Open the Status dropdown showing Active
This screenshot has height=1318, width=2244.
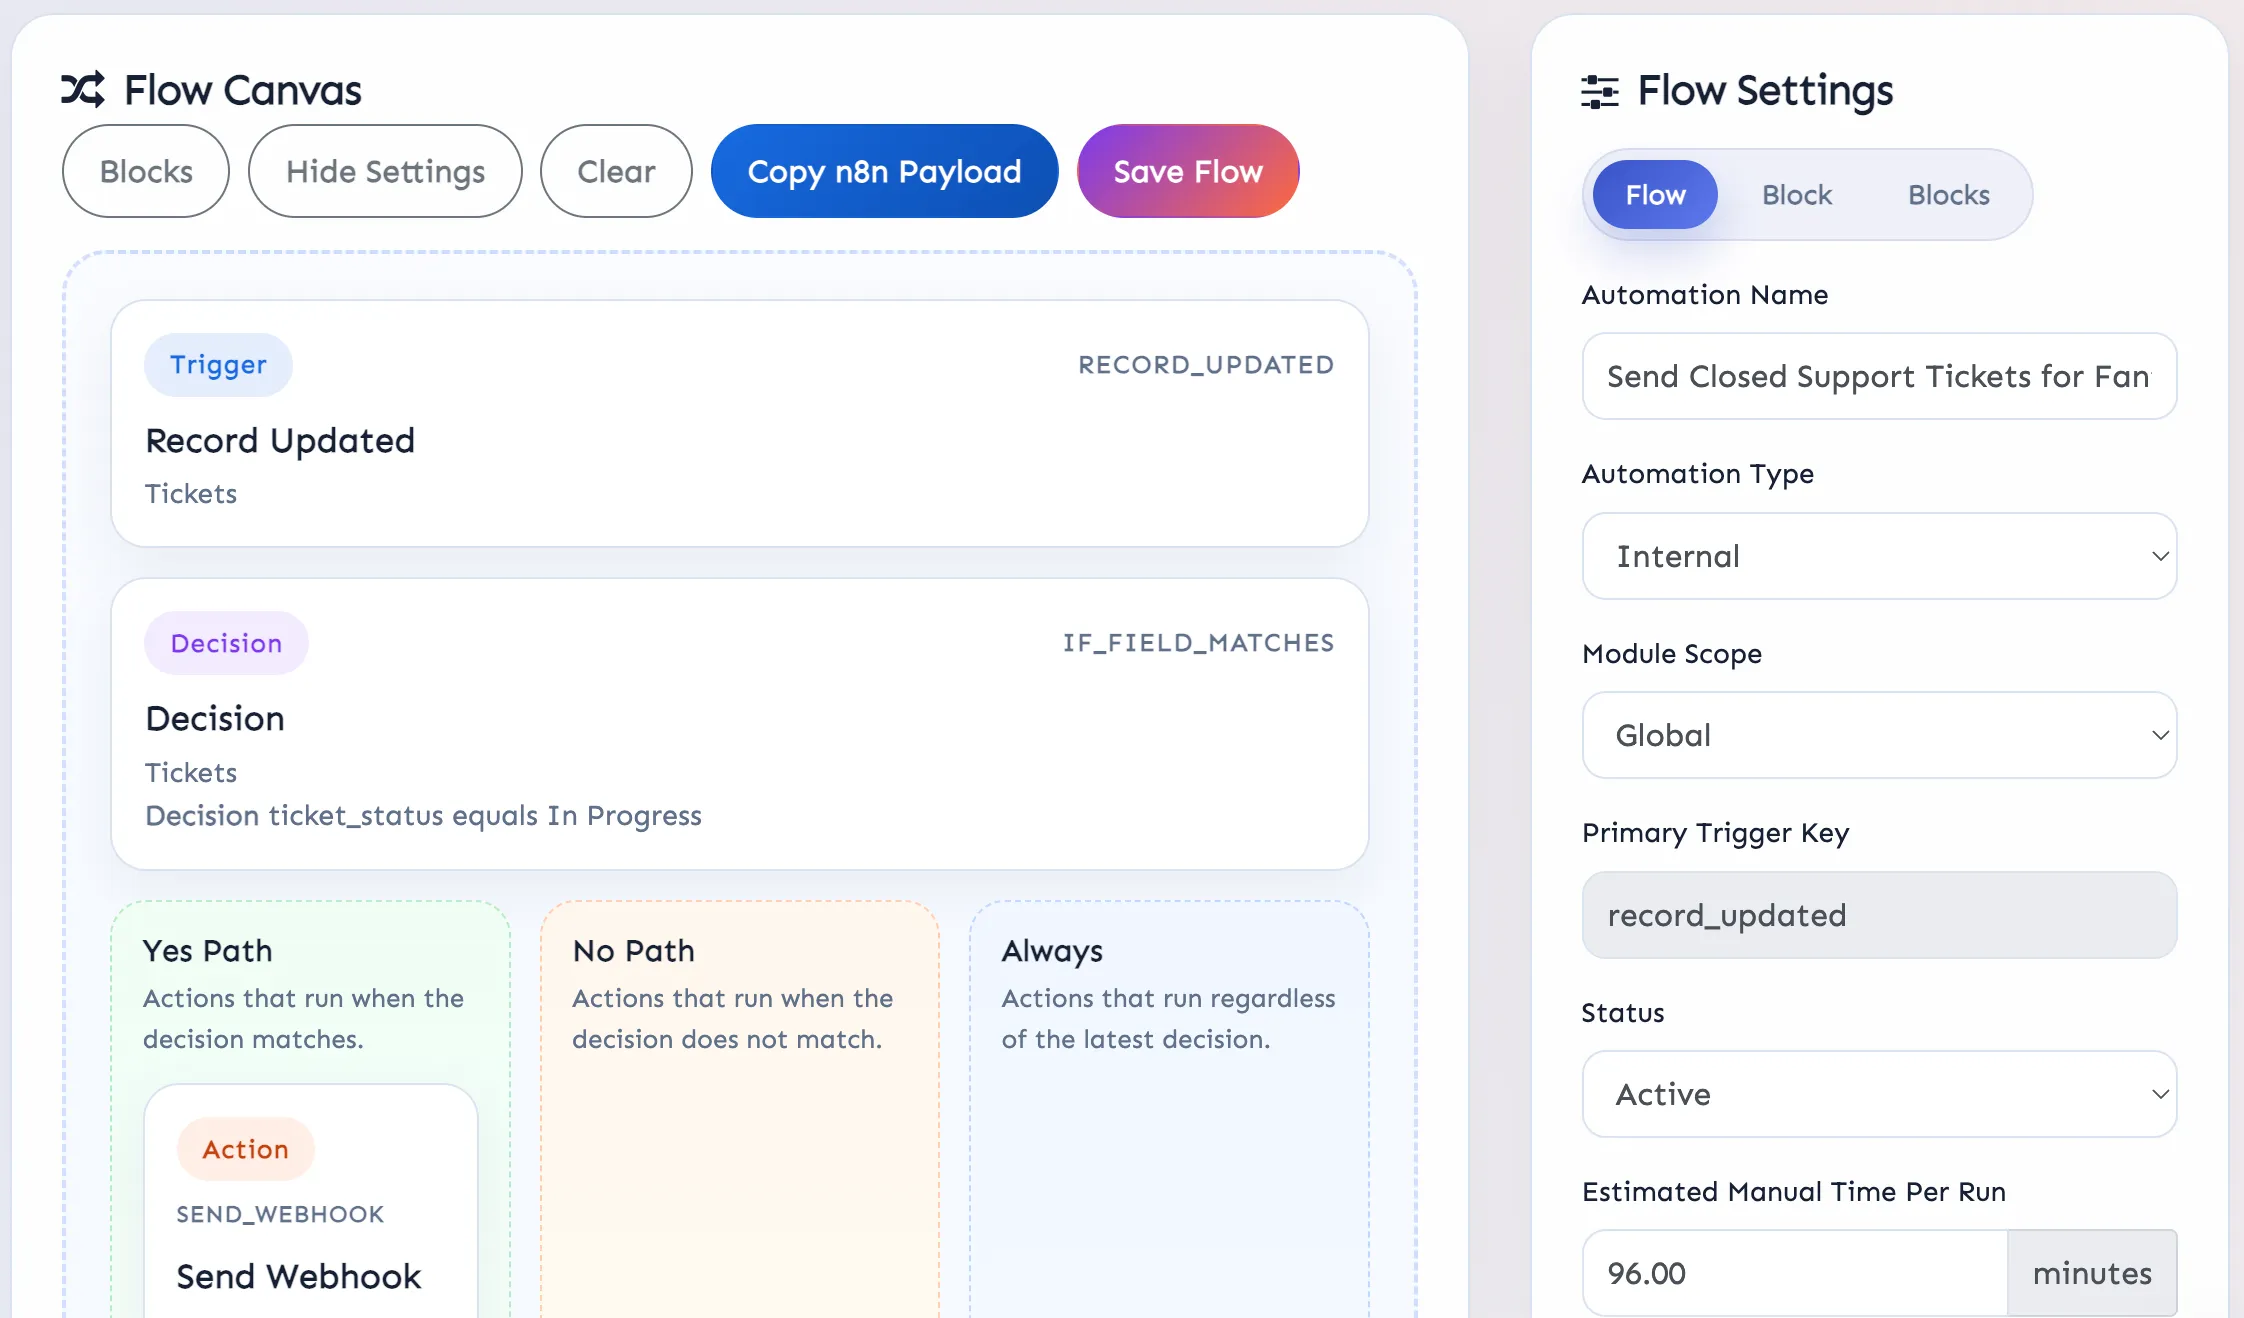pos(1879,1094)
